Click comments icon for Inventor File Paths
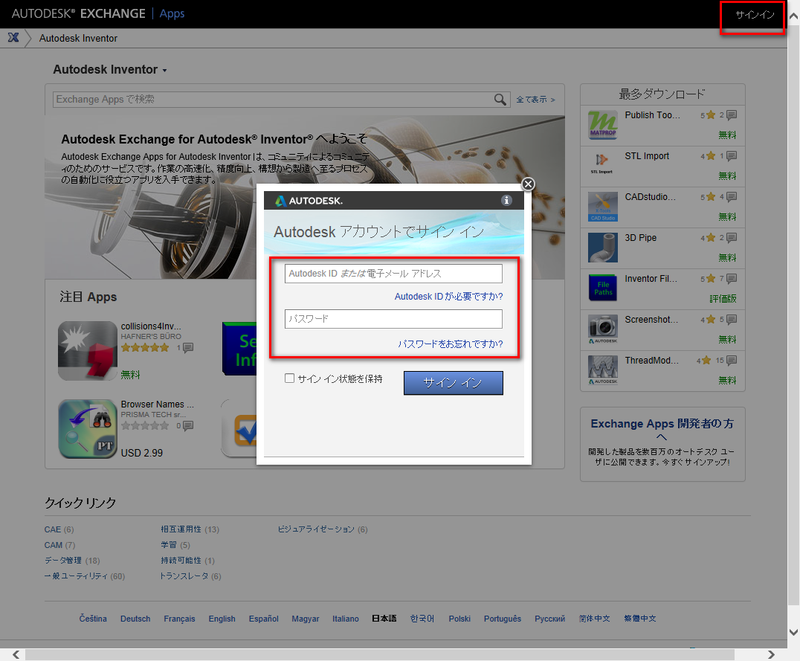This screenshot has height=661, width=800. pyautogui.click(x=731, y=278)
